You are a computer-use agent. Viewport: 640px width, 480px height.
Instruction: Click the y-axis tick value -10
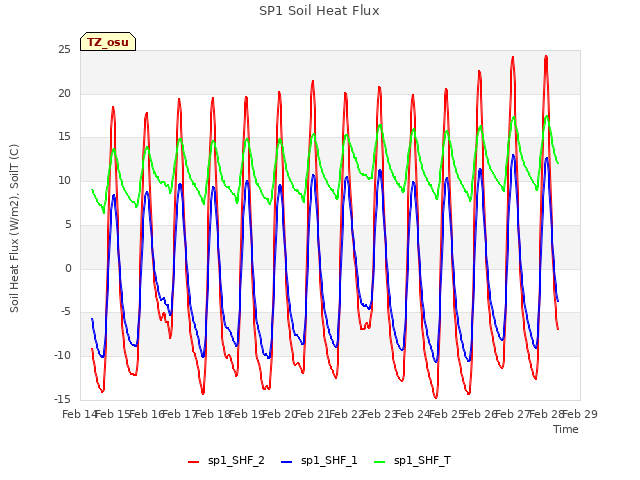coord(62,356)
